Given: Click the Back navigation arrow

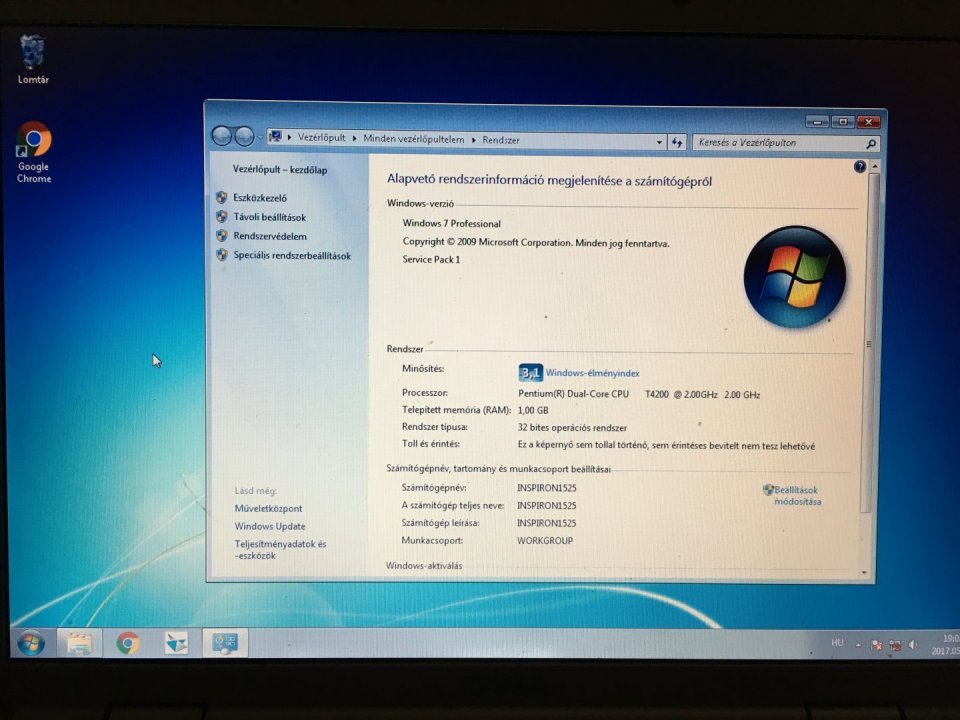Looking at the screenshot, I should coord(221,136).
